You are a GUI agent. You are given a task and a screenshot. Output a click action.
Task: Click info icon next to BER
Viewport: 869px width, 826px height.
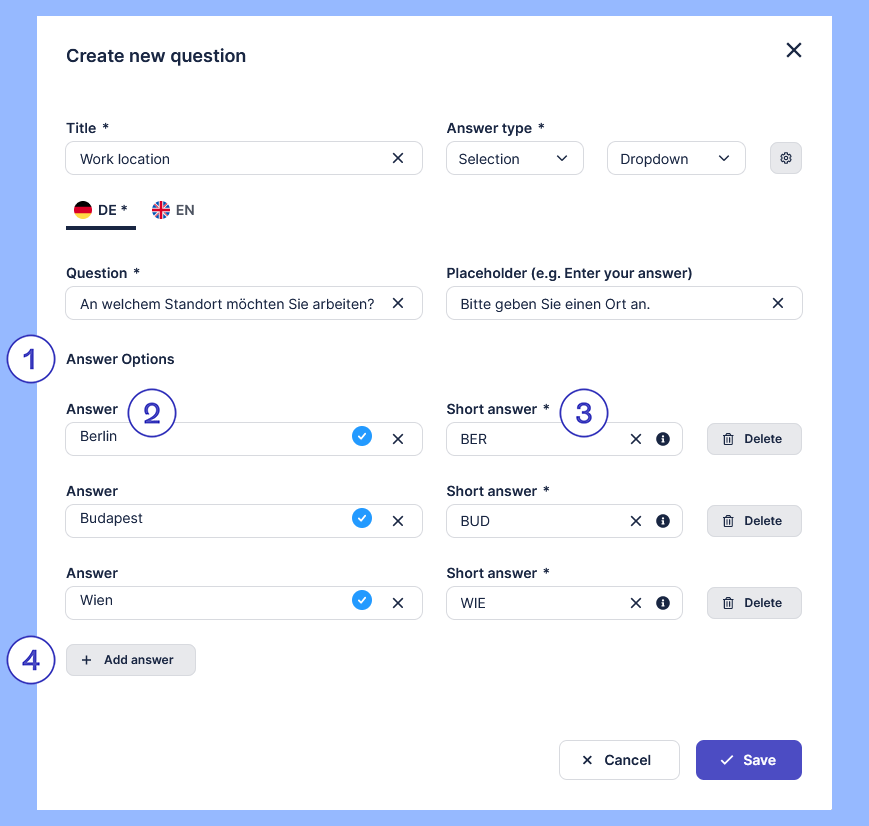(x=662, y=439)
